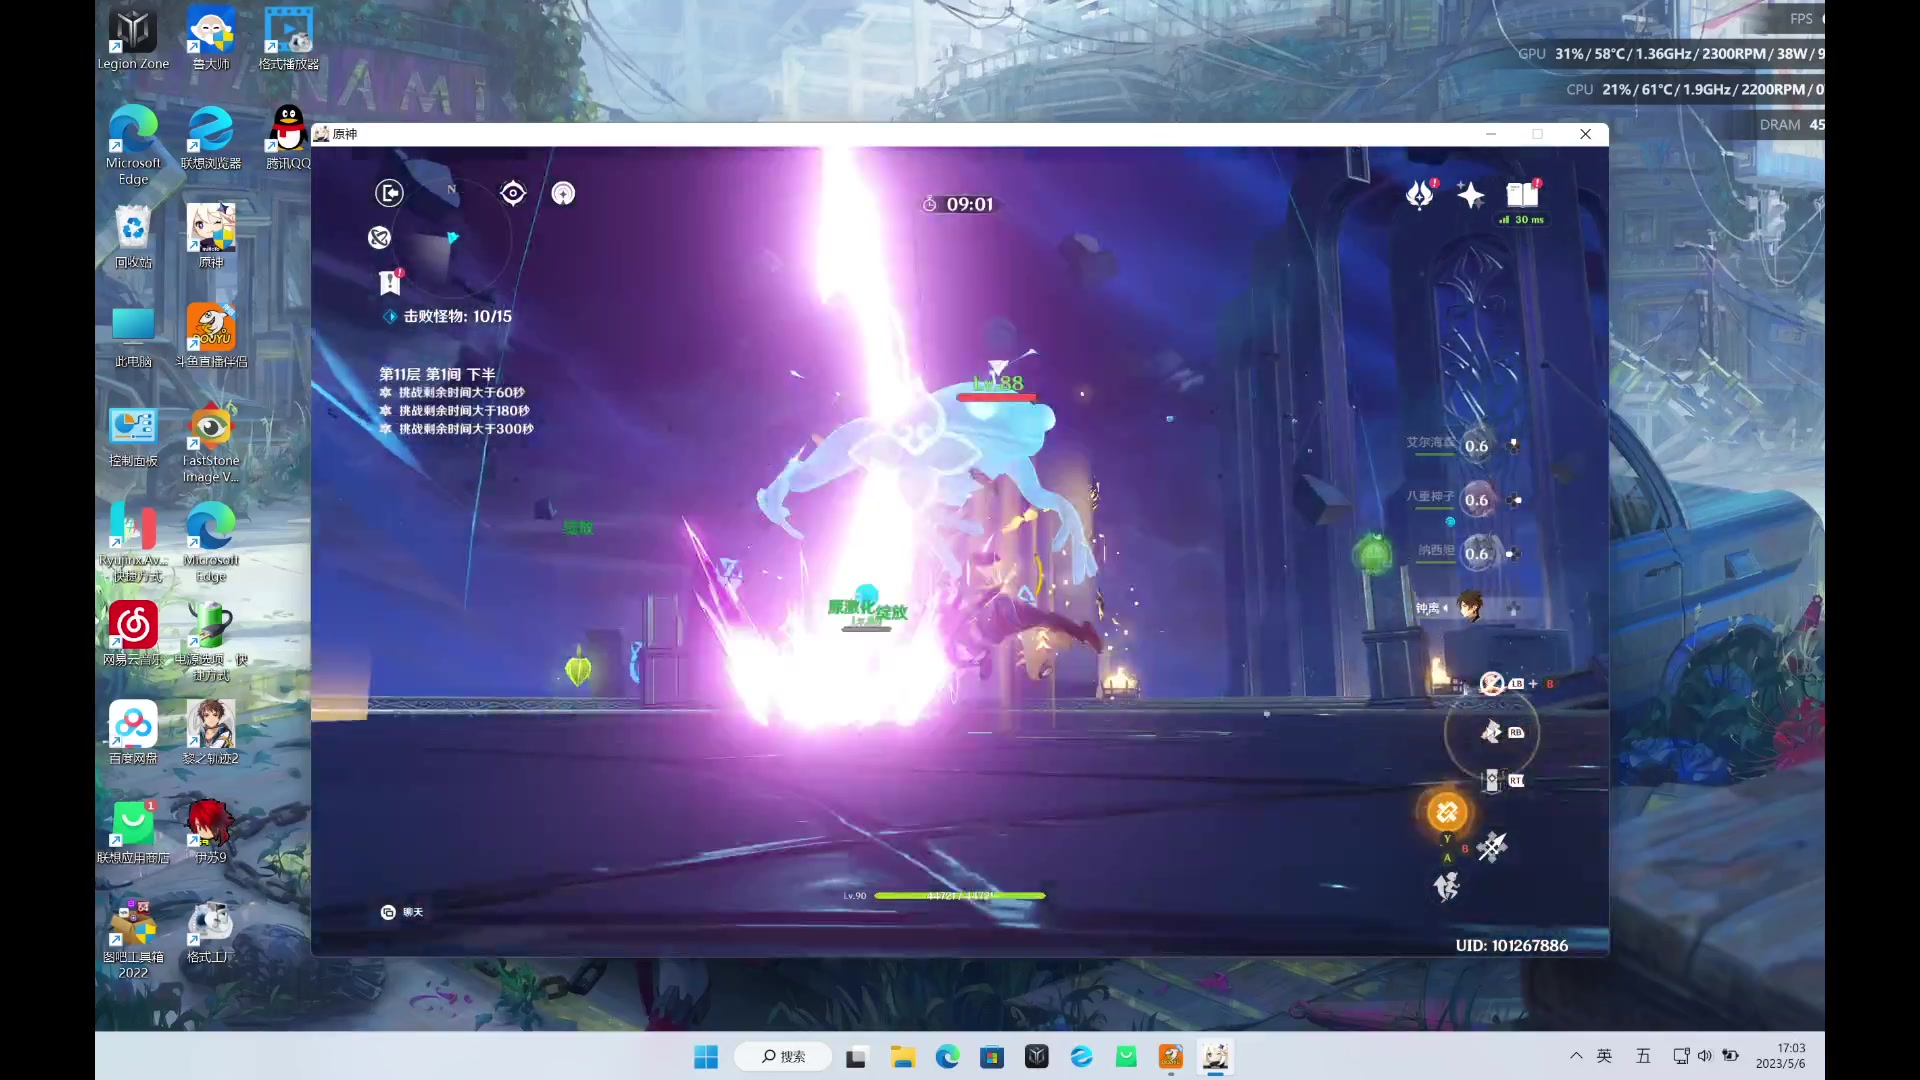Image resolution: width=1920 pixels, height=1080 pixels.
Task: Open the 回收站 recycle bin icon
Action: 133,237
